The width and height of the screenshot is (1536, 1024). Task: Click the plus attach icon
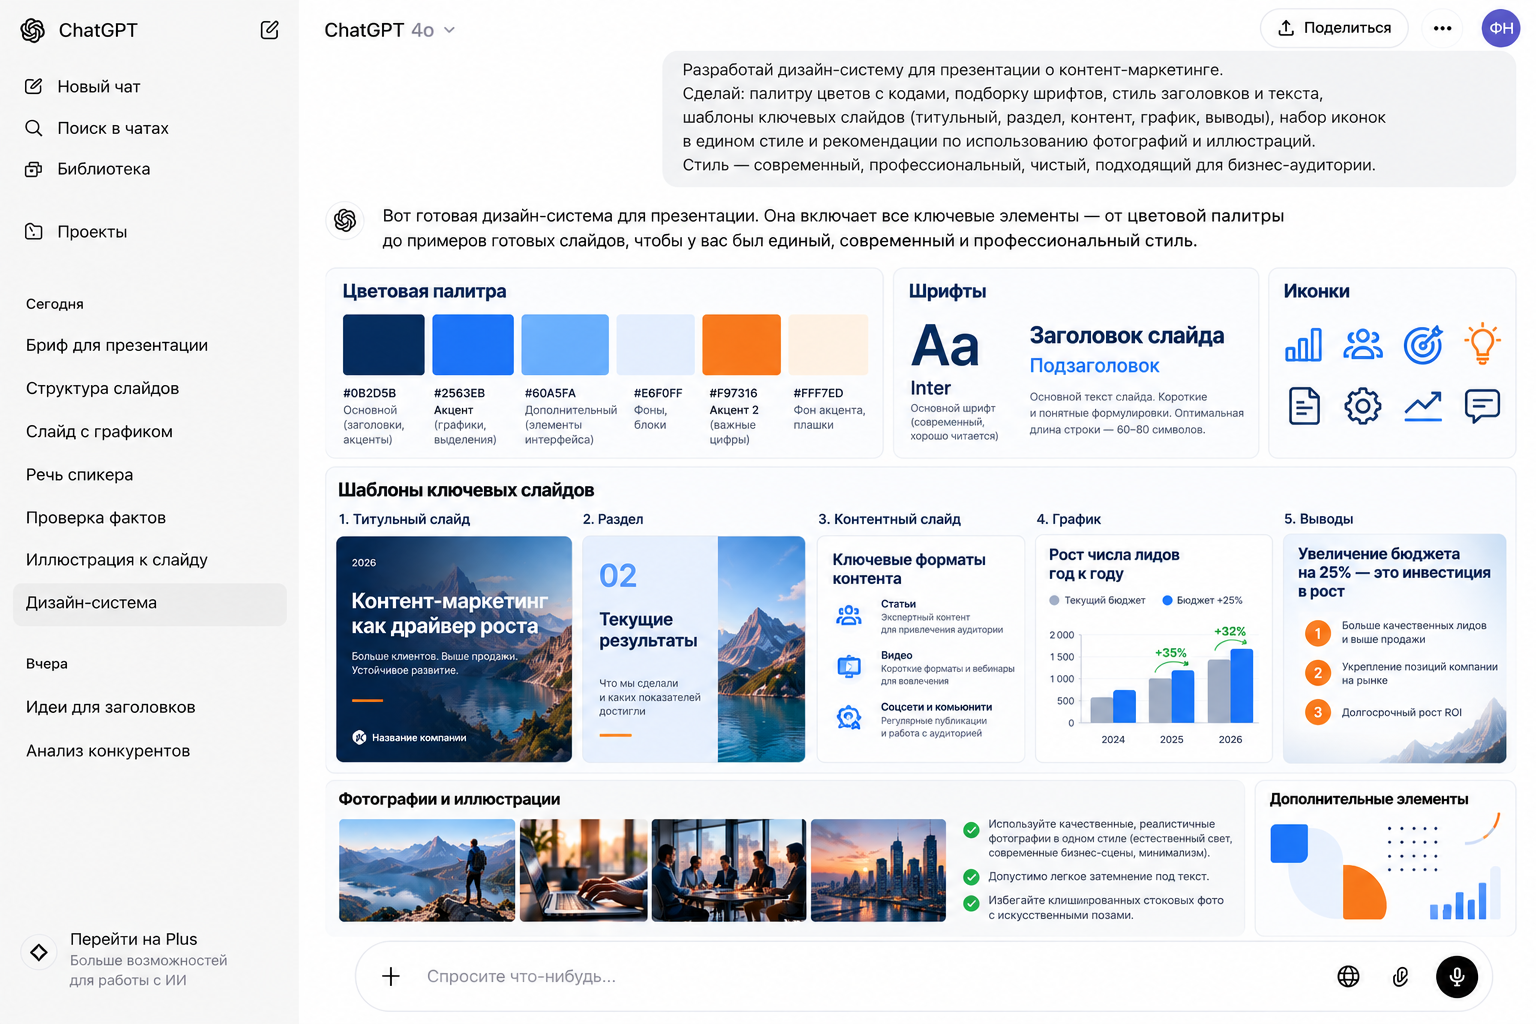click(391, 976)
